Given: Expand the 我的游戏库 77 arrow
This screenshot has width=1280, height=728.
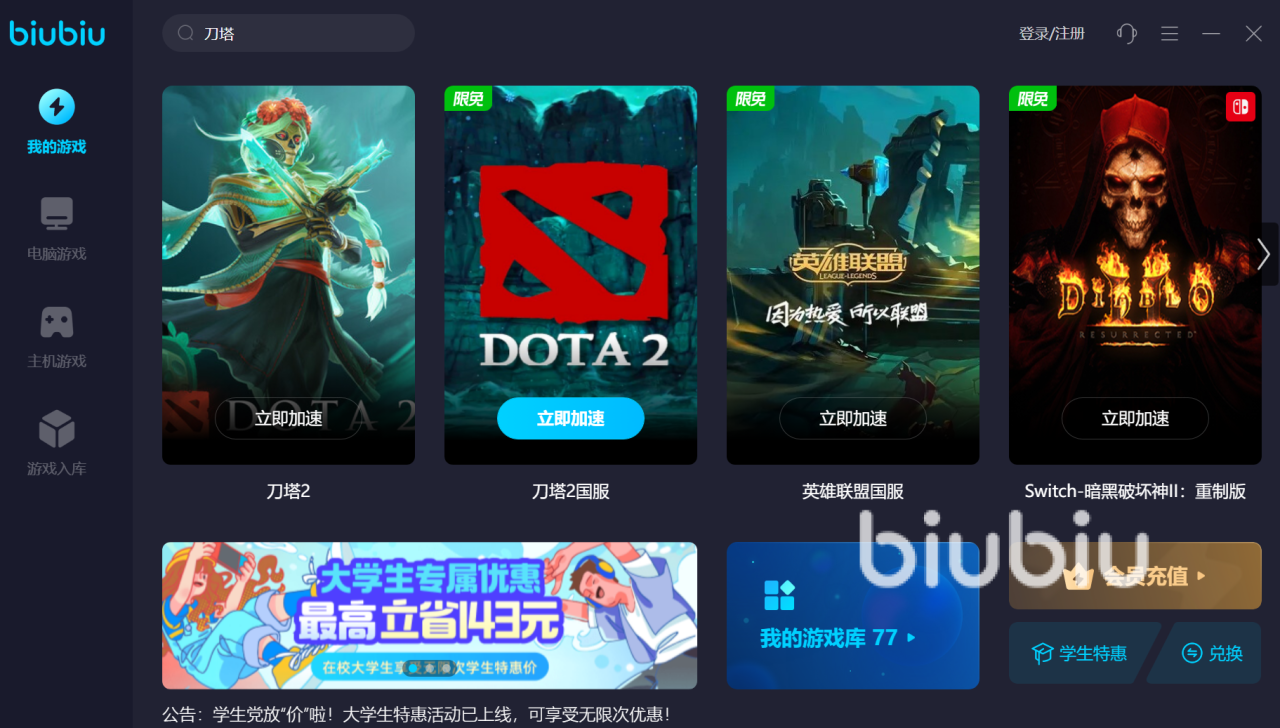Looking at the screenshot, I should point(911,637).
